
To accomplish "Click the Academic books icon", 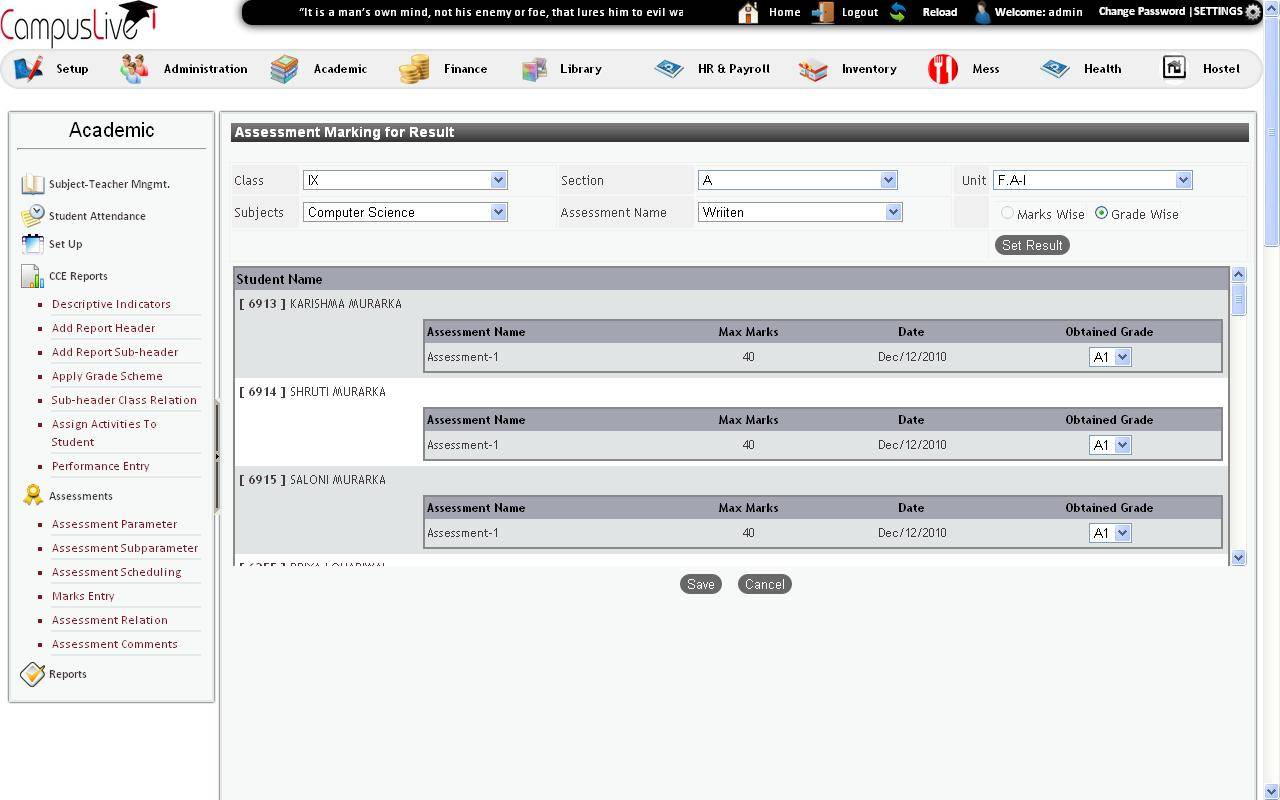I will coord(284,68).
